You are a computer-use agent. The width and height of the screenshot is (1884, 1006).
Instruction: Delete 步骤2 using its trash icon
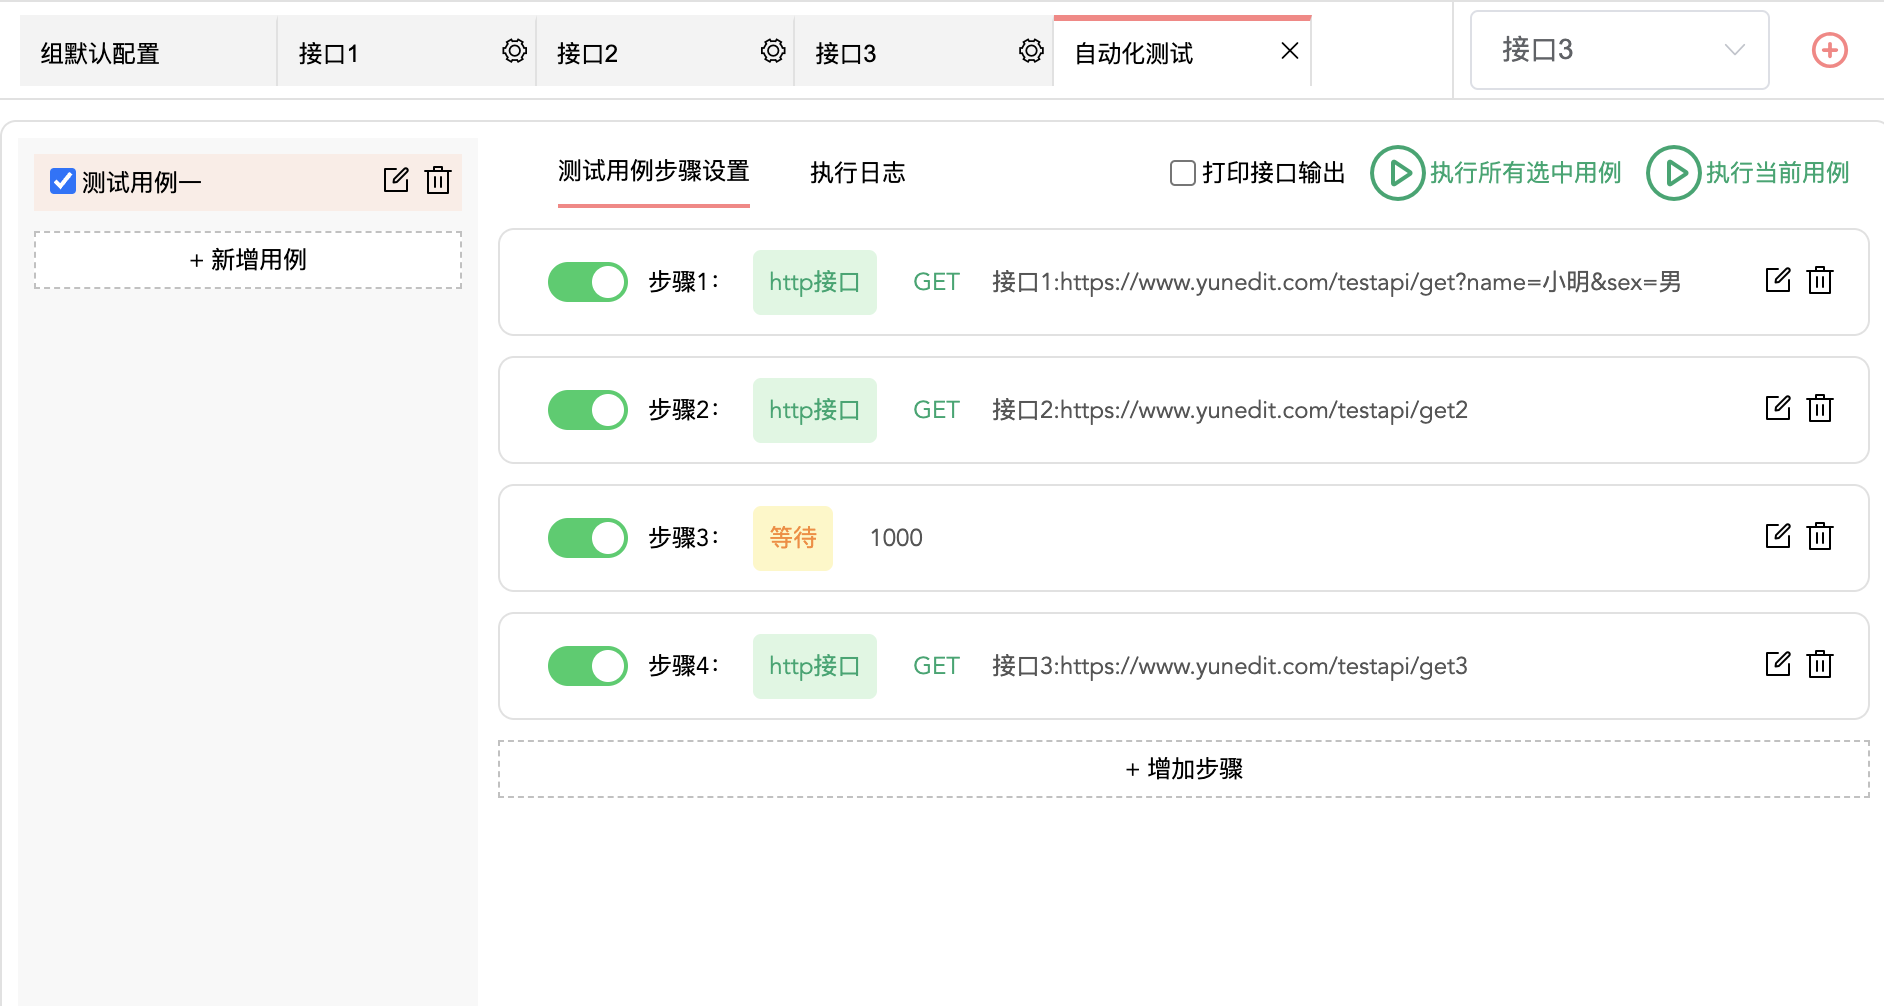click(x=1820, y=408)
